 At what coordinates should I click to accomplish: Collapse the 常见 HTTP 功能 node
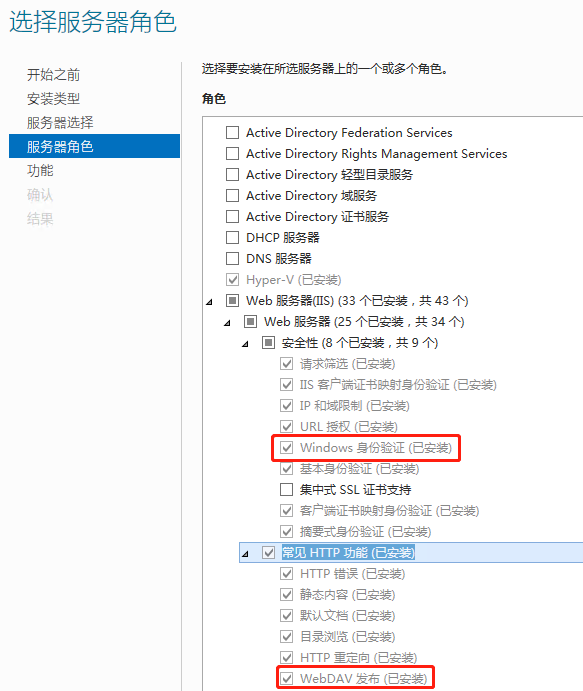[x=245, y=554]
